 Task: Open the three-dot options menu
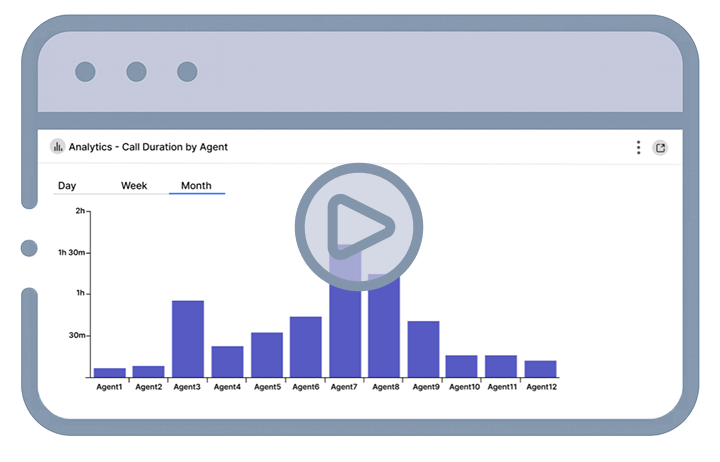point(638,148)
